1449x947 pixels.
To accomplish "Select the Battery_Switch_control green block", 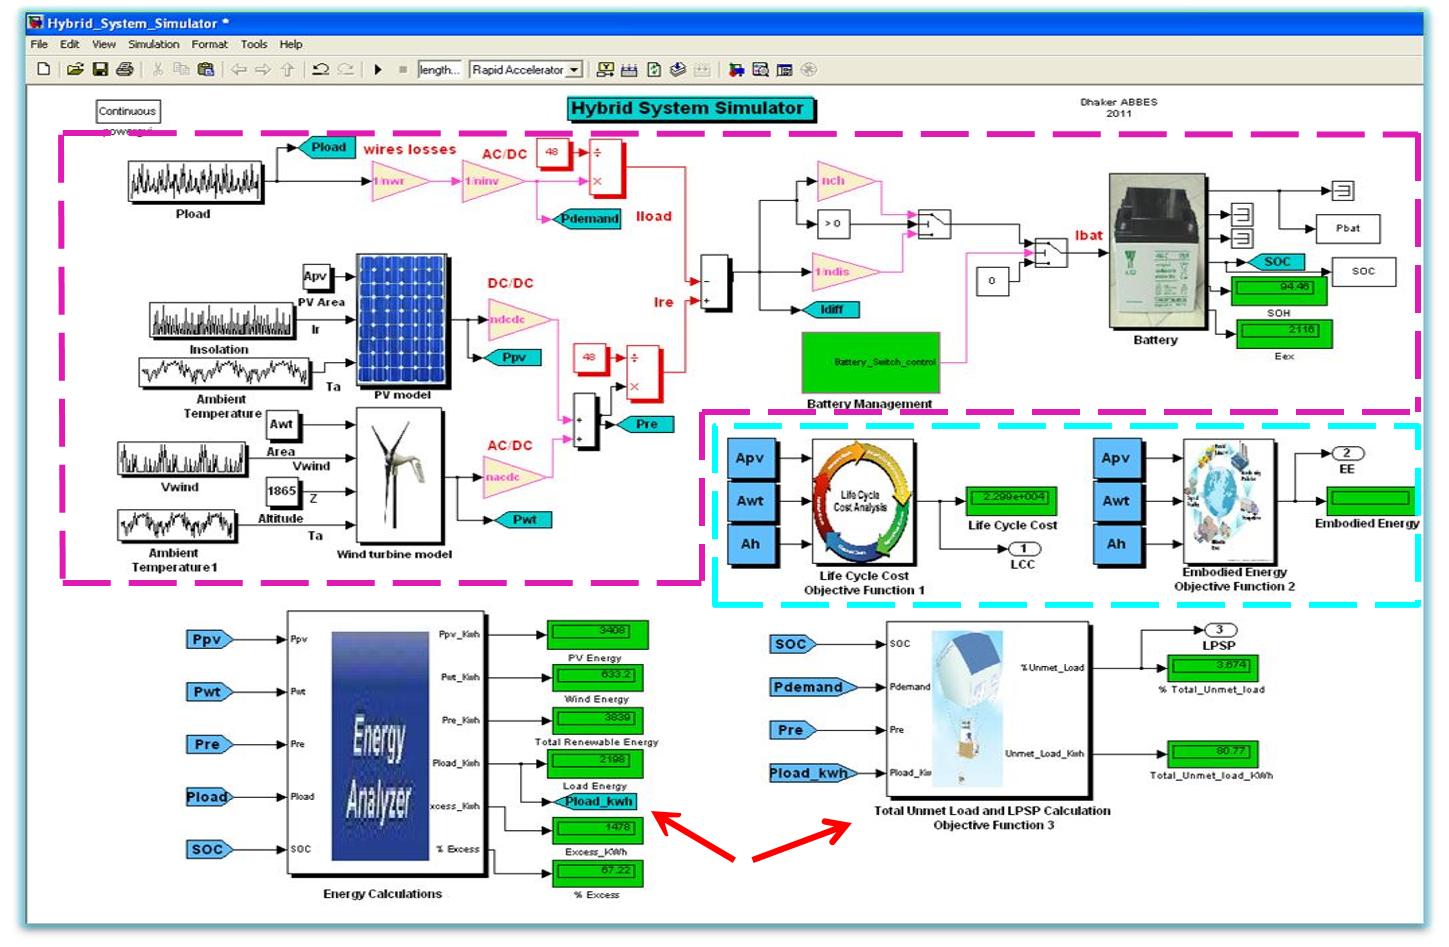I will [x=870, y=362].
